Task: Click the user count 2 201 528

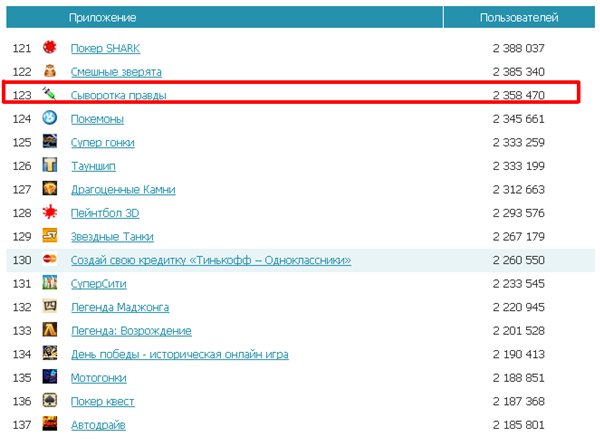Action: click(x=518, y=331)
